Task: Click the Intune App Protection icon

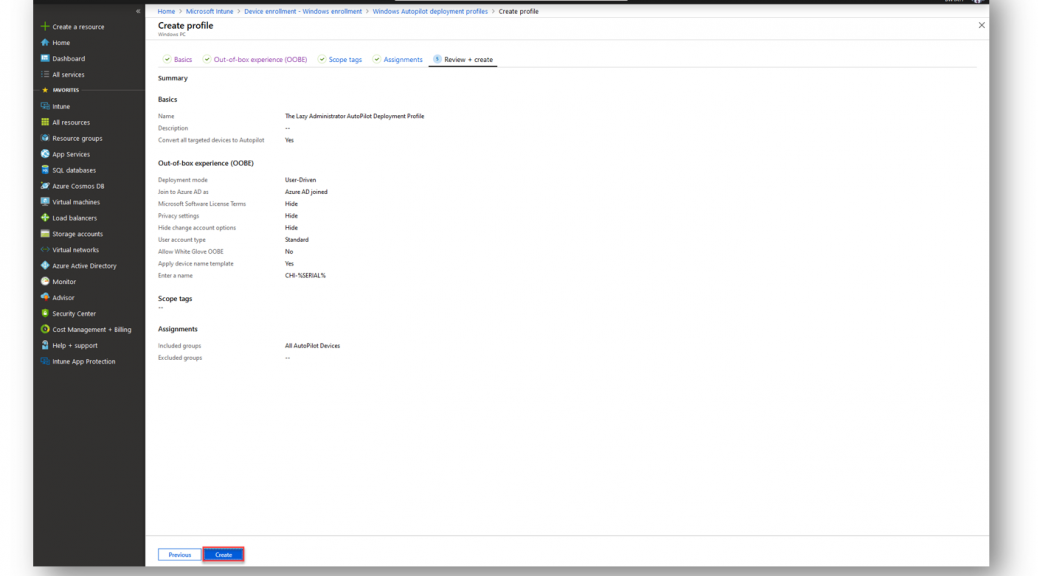Action: 45,361
